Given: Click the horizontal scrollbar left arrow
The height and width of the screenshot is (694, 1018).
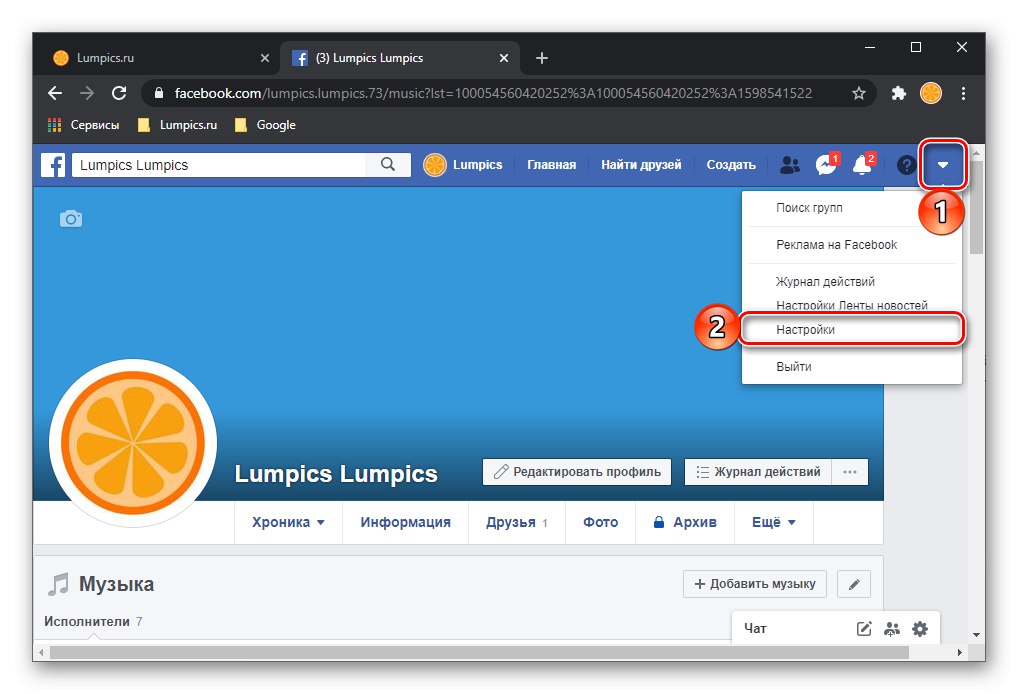Looking at the screenshot, I should coord(41,652).
